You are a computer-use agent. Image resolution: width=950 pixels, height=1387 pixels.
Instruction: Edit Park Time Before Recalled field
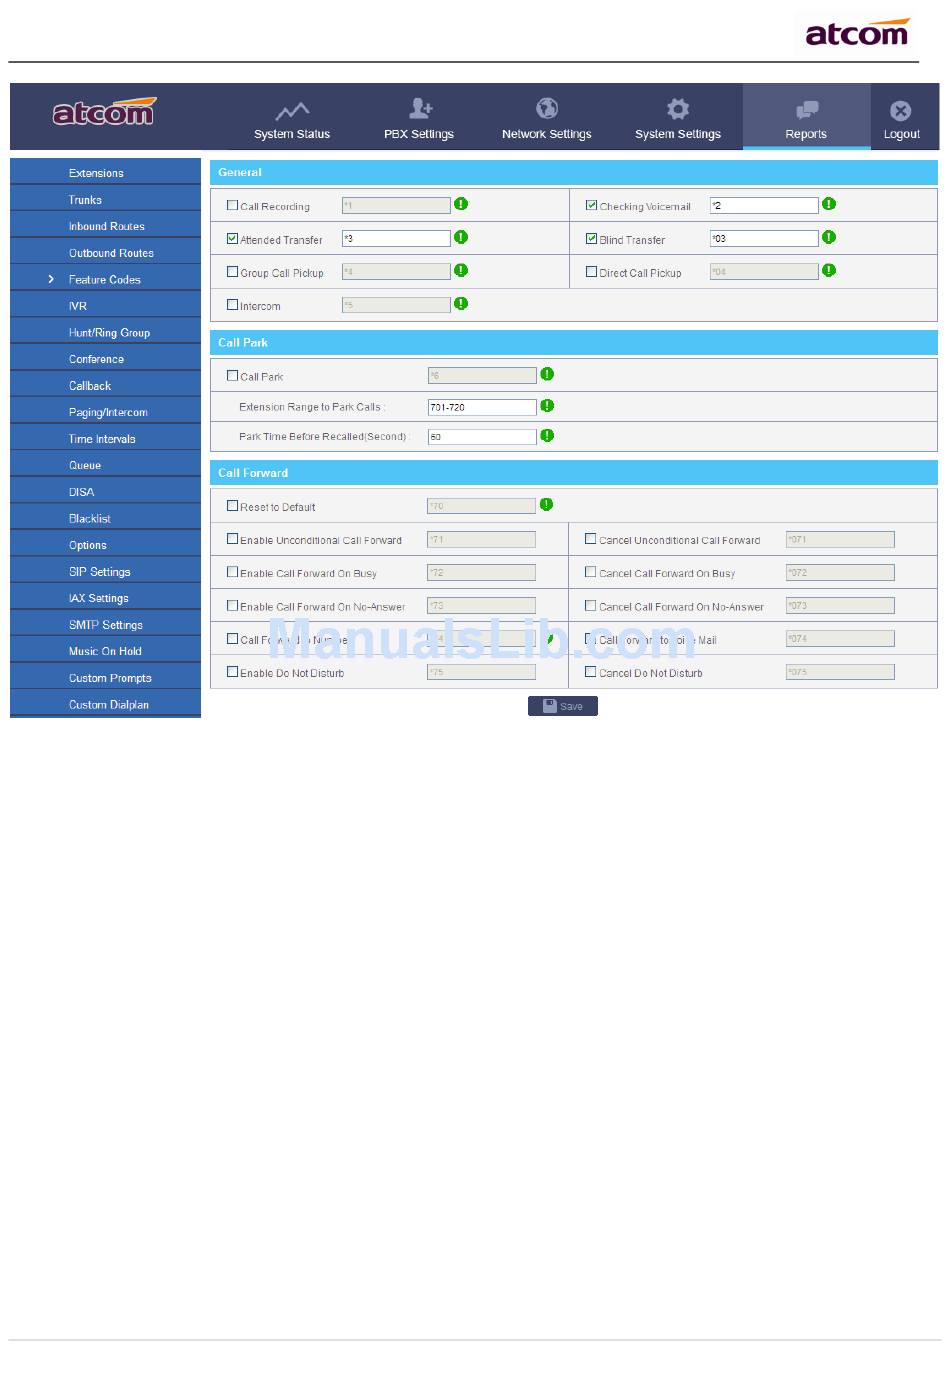(x=482, y=437)
